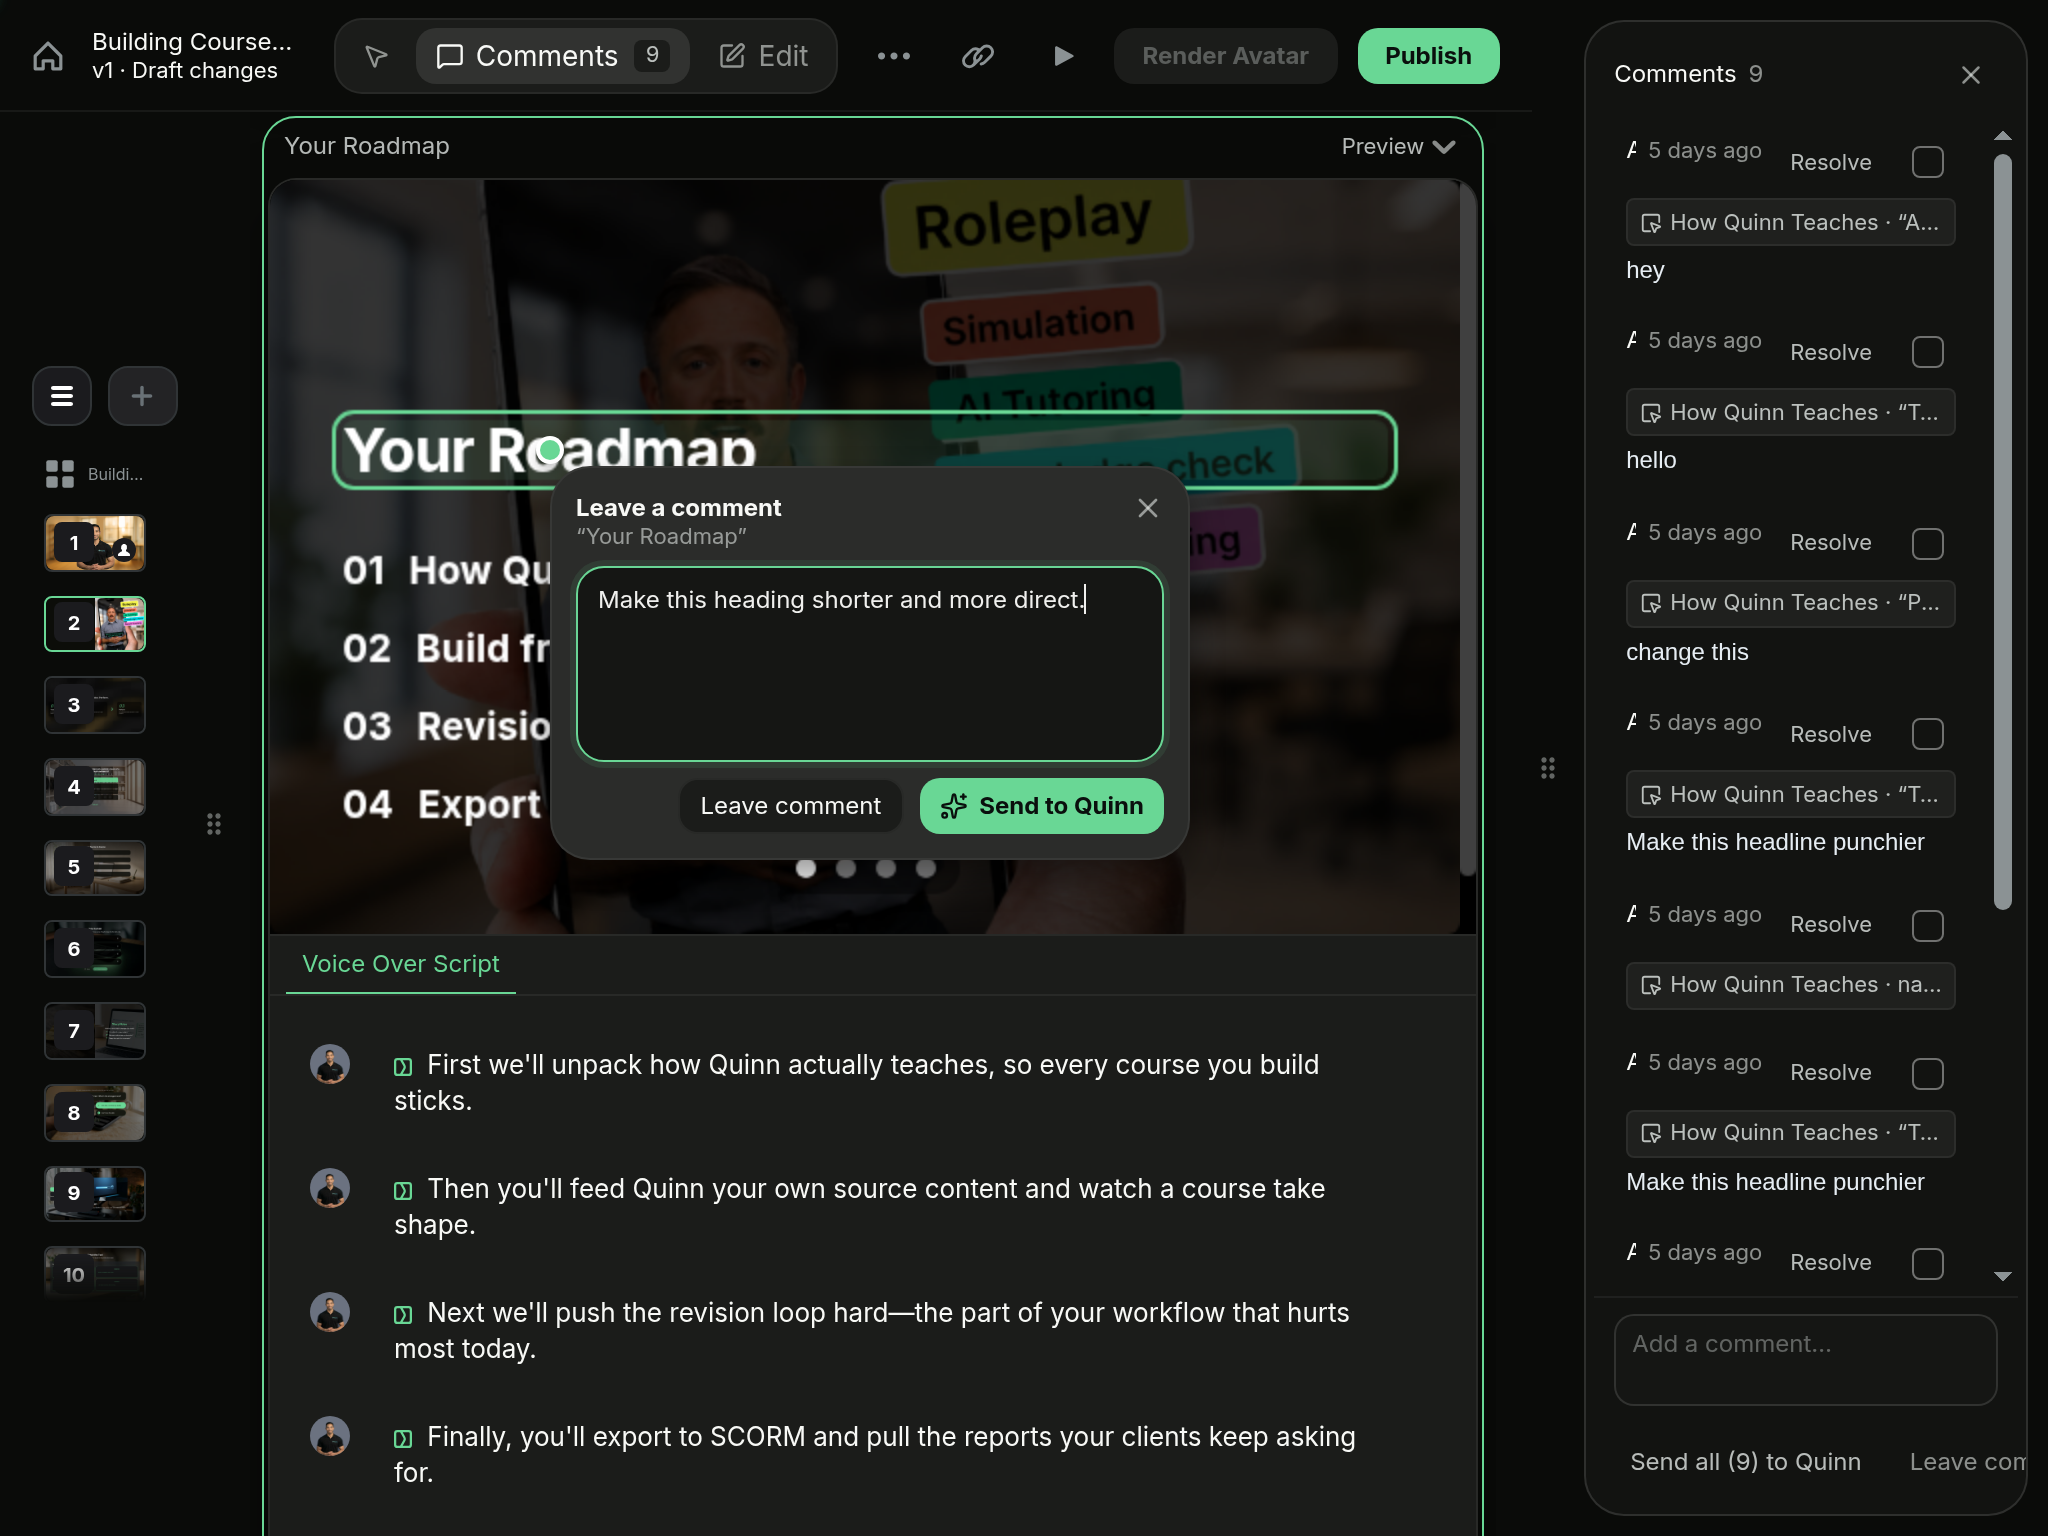Screen dimensions: 2048x1536
Task: Open the Voice Over Script tab
Action: 401,964
